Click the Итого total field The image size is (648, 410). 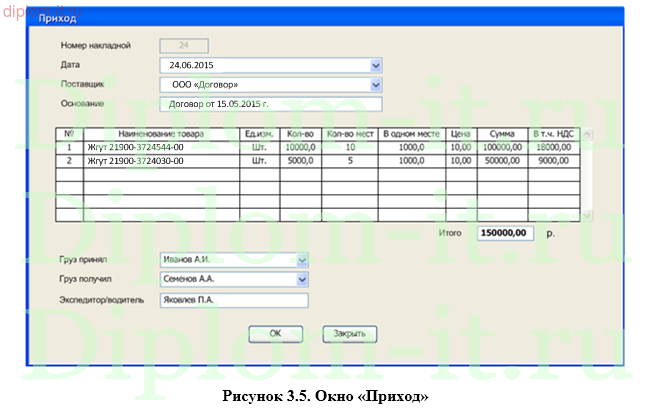[x=505, y=233]
